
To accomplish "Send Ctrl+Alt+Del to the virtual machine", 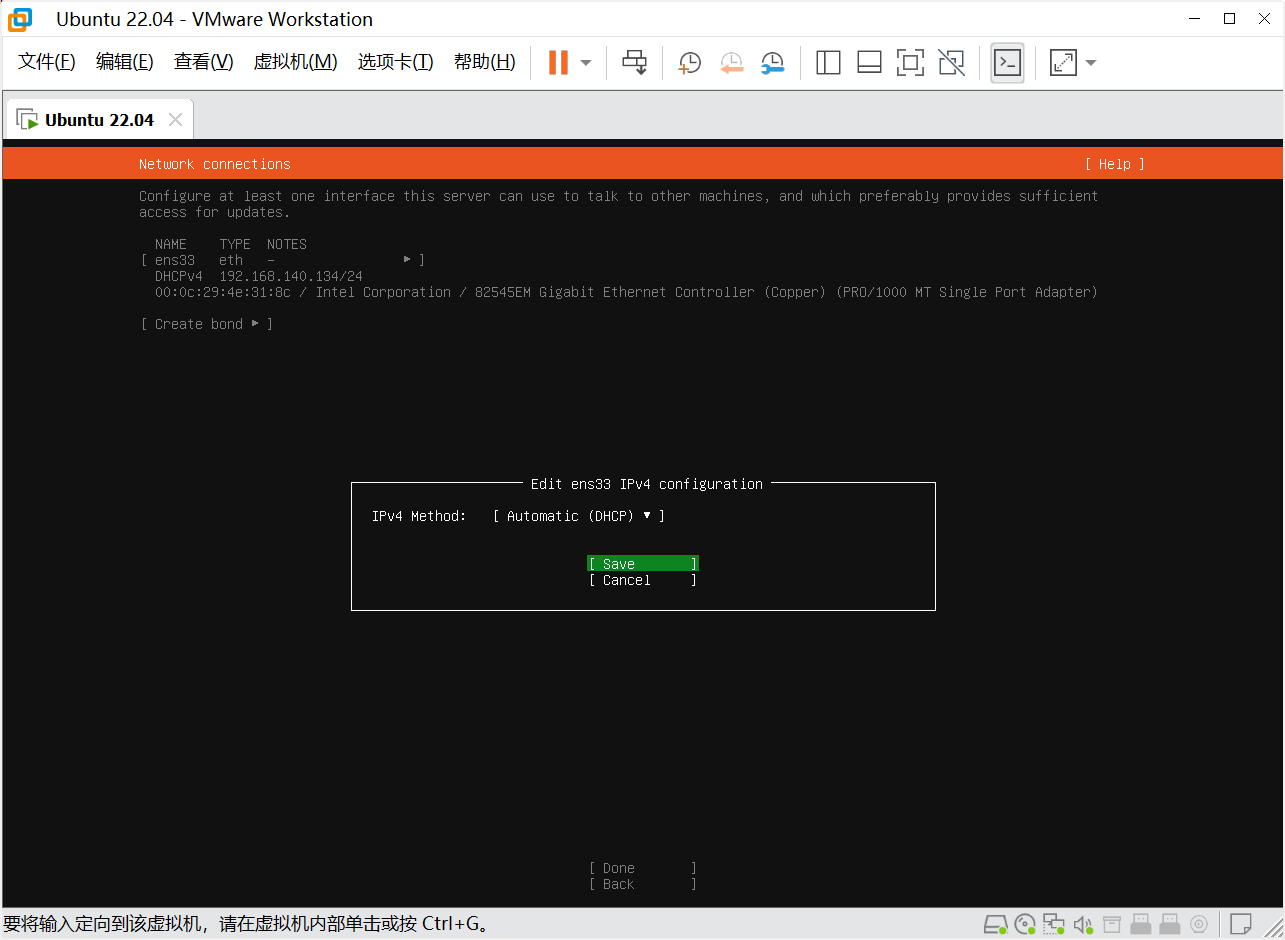I will pos(634,62).
